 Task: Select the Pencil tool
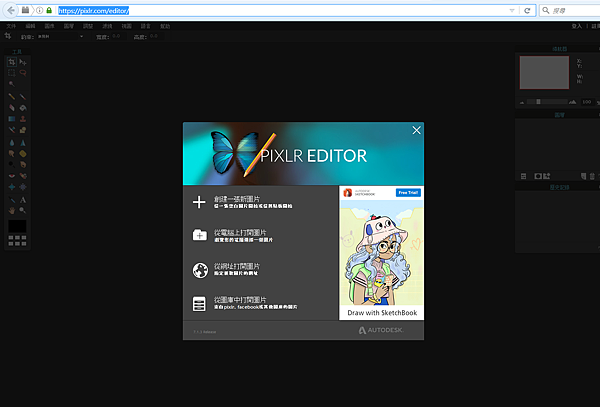(12, 96)
